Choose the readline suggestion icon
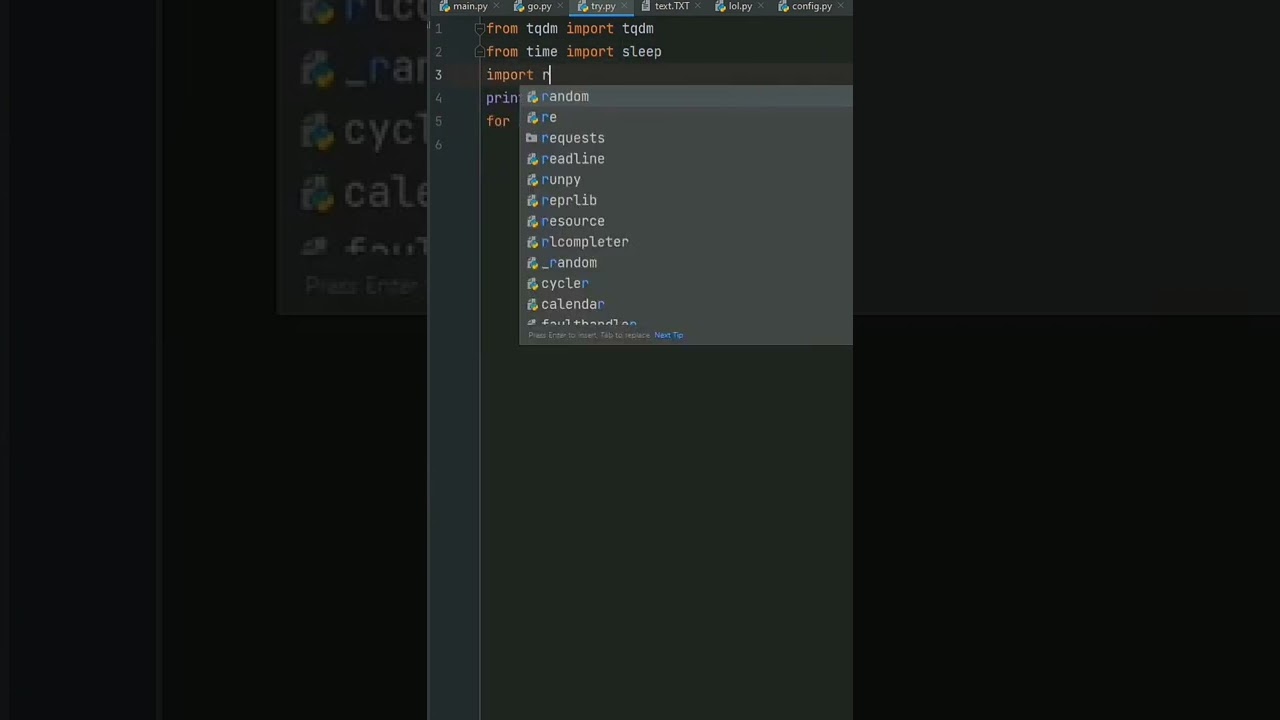 (x=532, y=159)
